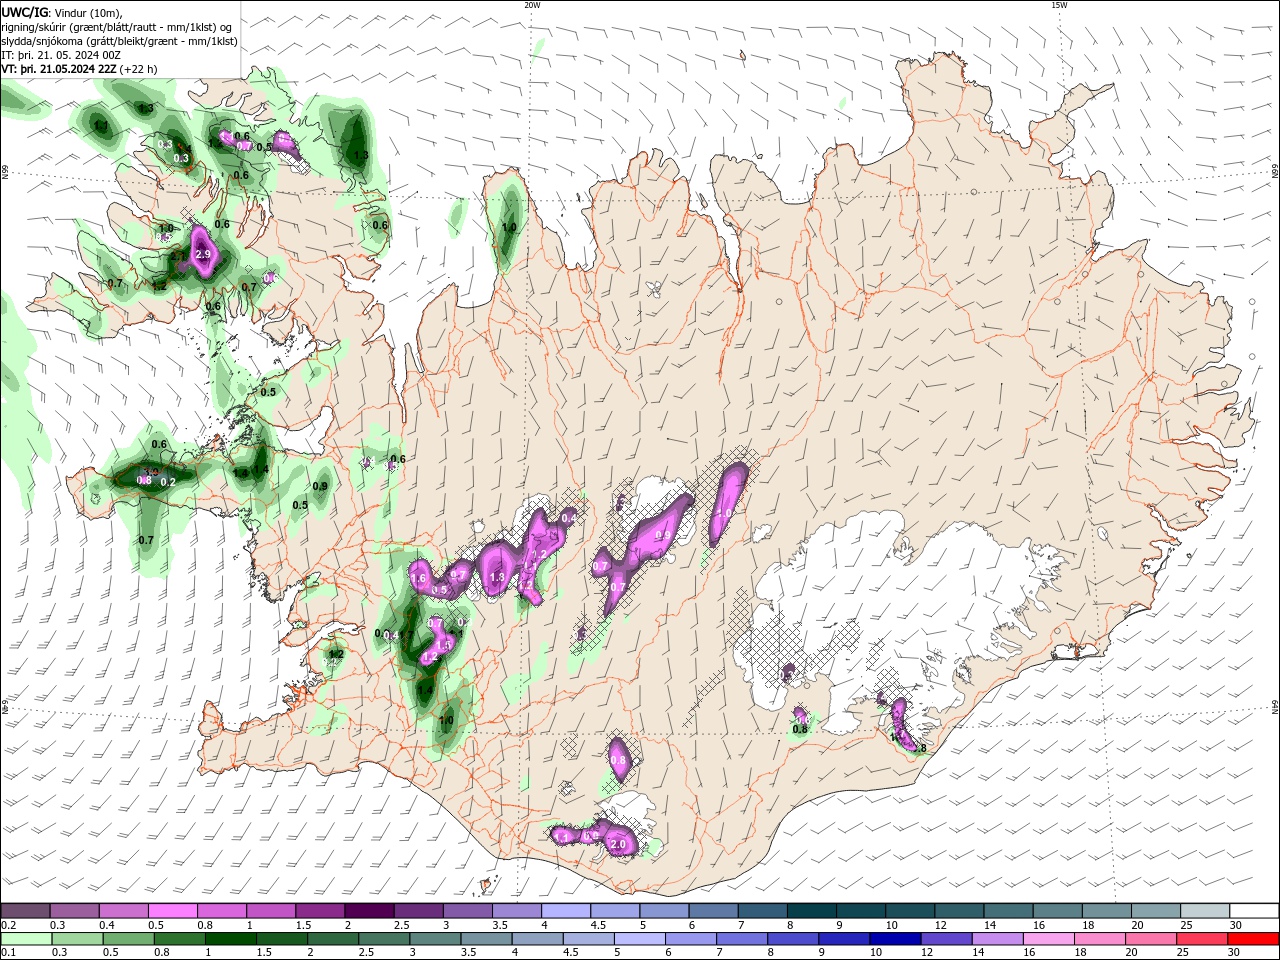Click the light lavender top-row swatch between 4 and 4.5
The image size is (1280, 960).
pos(566,911)
